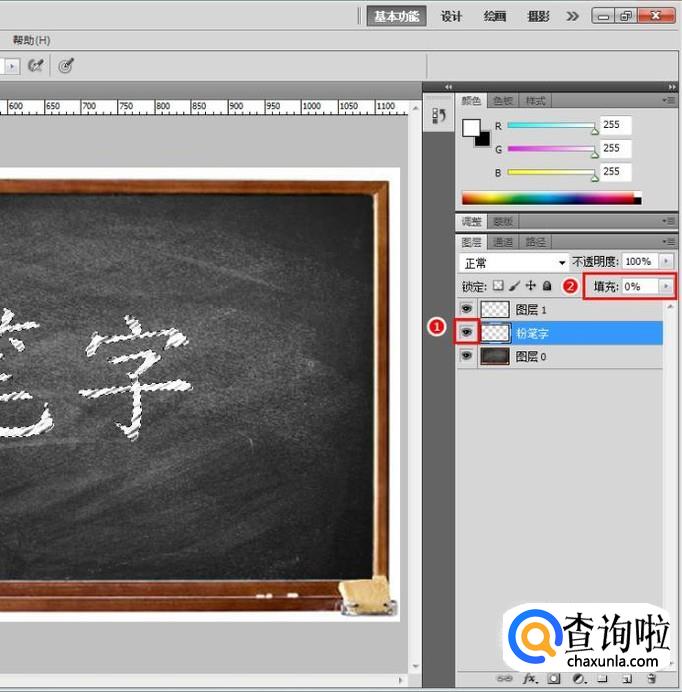Hide the 图层 0 layer
Viewport: 682px width, 692px height.
[467, 356]
